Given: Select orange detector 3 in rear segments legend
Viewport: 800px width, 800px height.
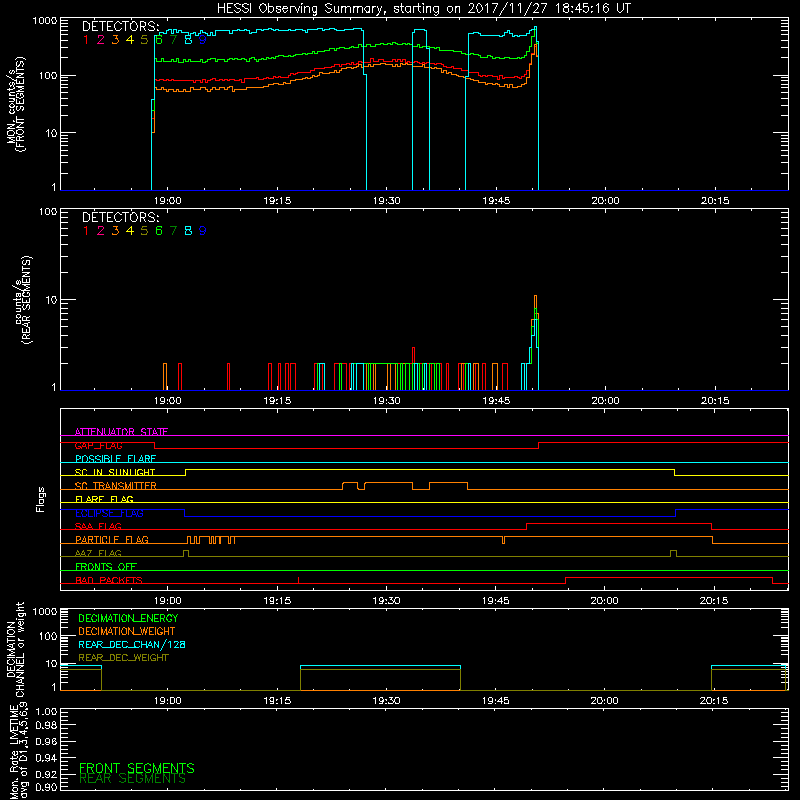Looking at the screenshot, I should (x=115, y=231).
